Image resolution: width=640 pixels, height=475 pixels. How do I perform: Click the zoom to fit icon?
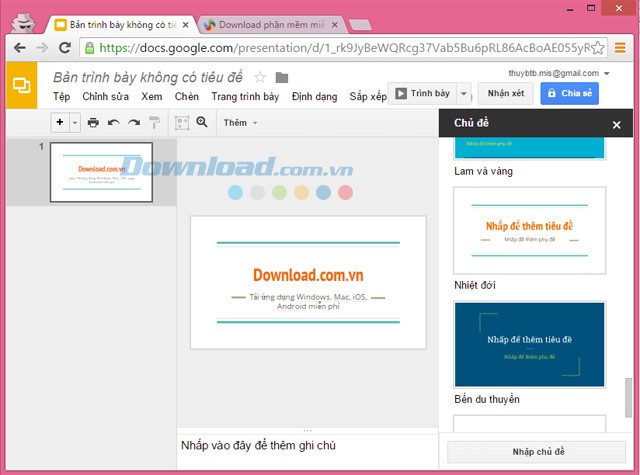(182, 122)
